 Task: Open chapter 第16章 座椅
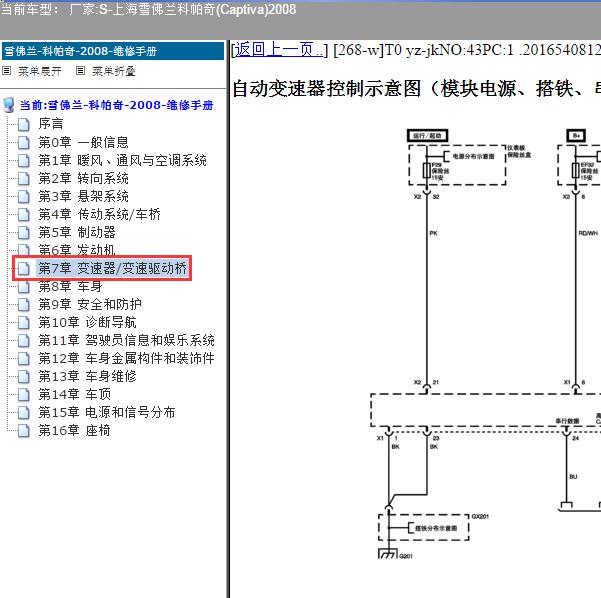tap(74, 430)
